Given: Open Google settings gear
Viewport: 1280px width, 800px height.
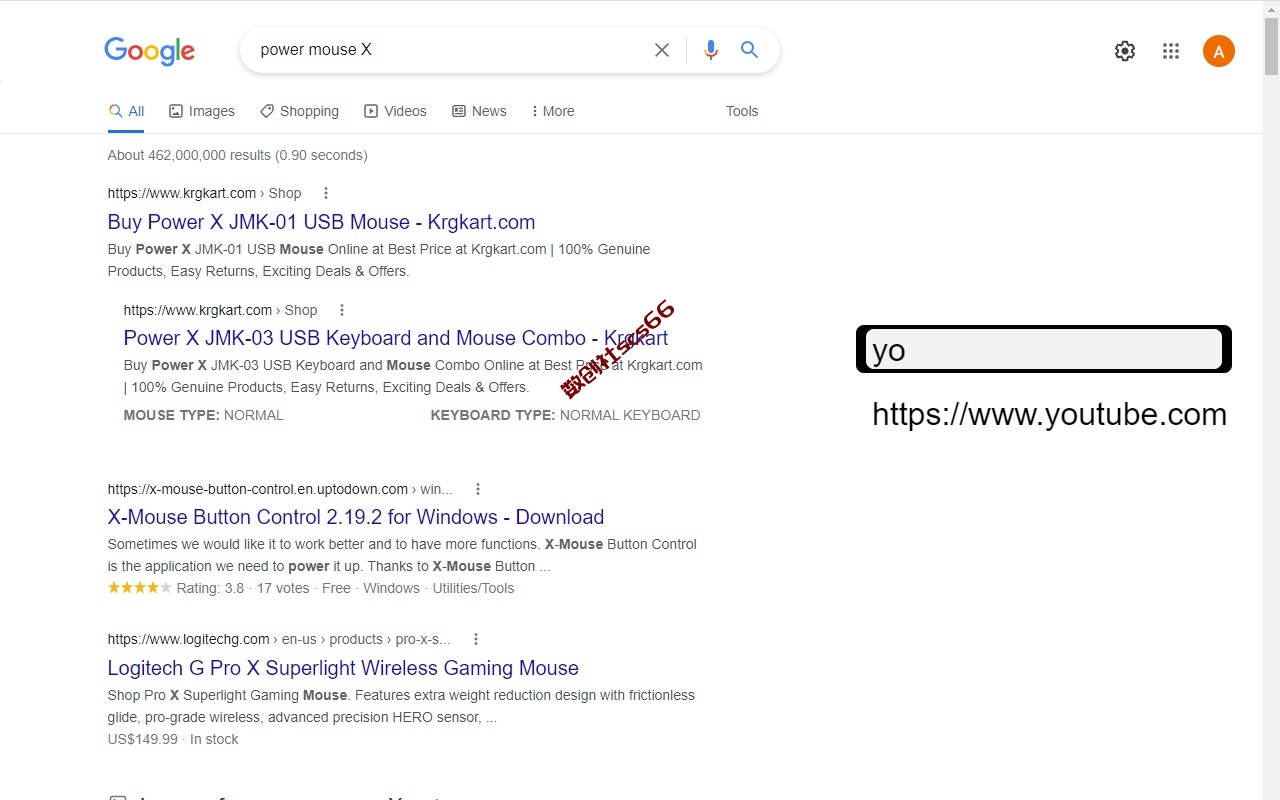Looking at the screenshot, I should pos(1125,51).
